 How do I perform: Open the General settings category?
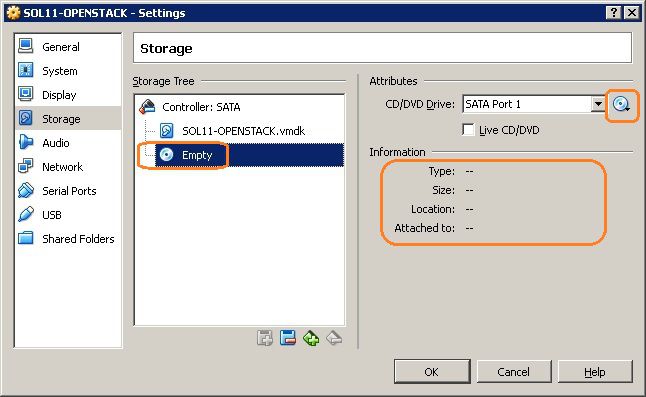(68, 47)
